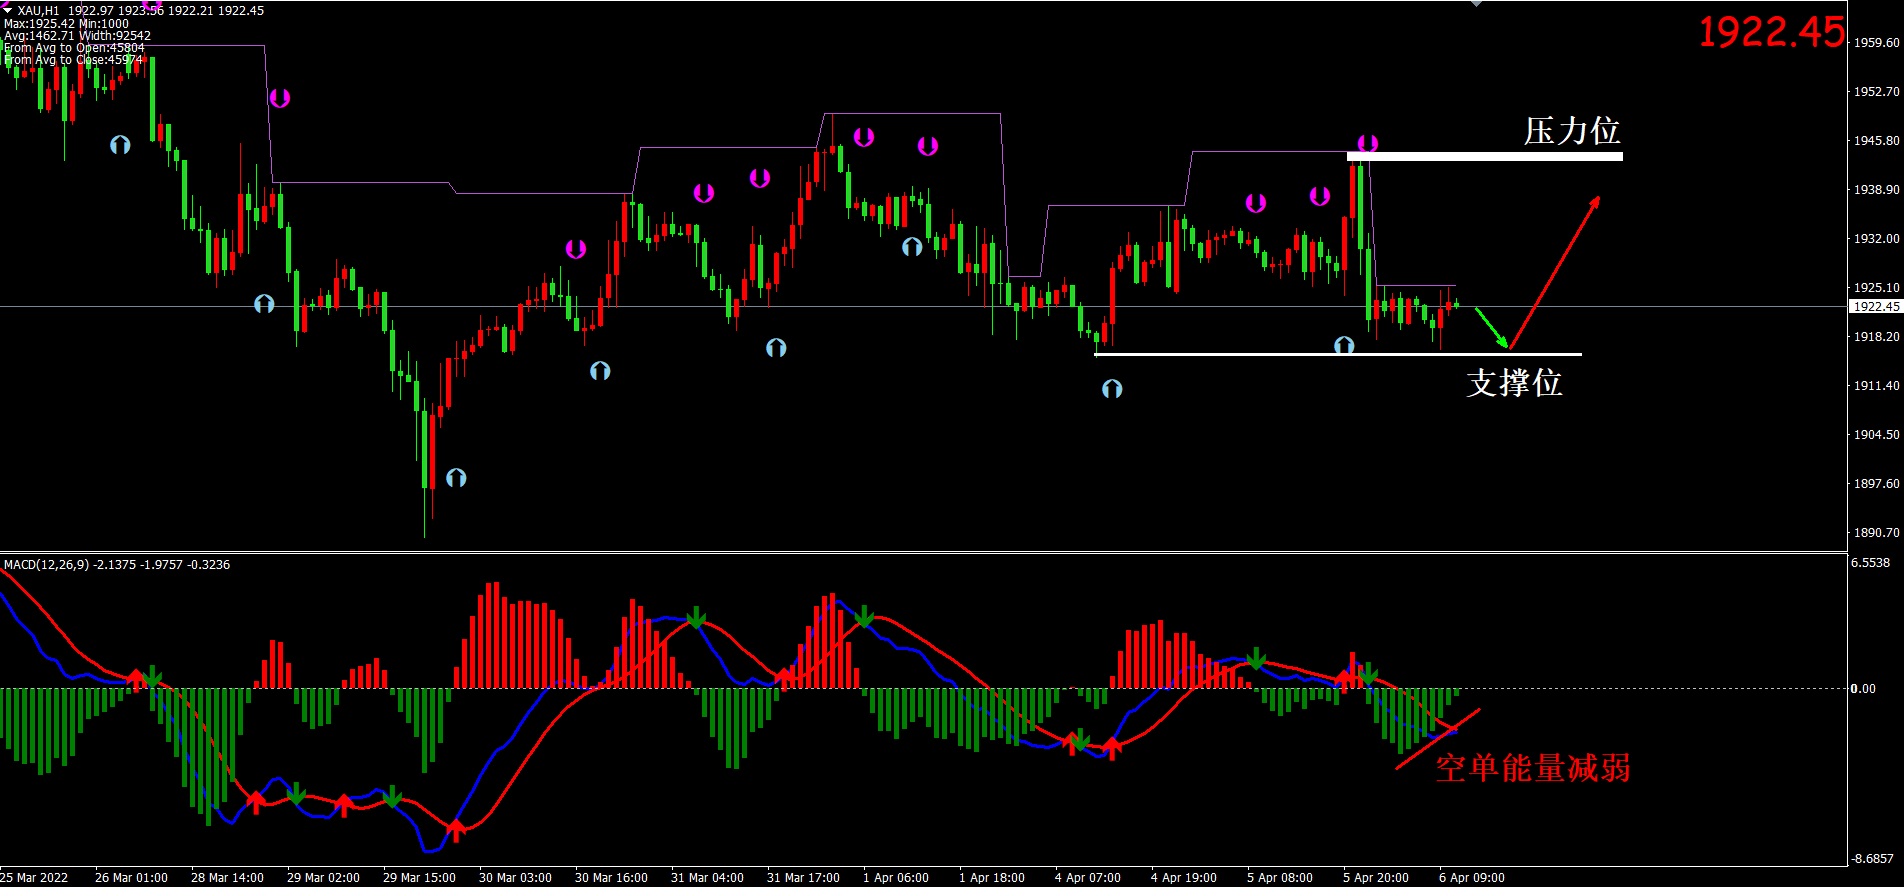Click the red up-arrow at the MACD's deepest trough
Image resolution: width=1904 pixels, height=887 pixels.
click(x=456, y=829)
